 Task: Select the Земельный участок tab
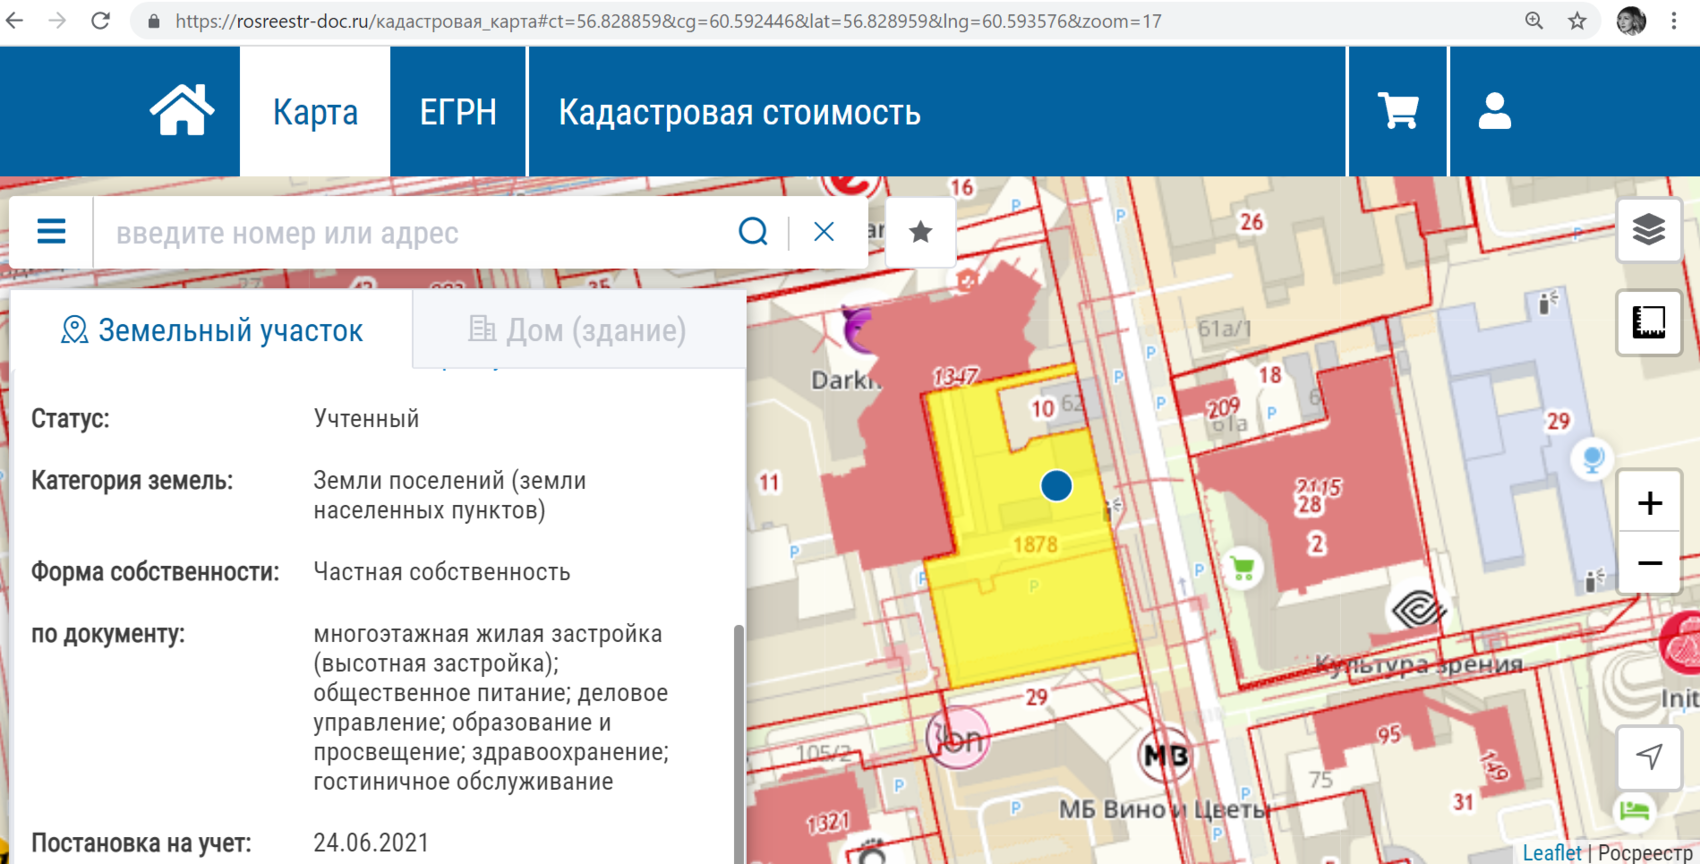pyautogui.click(x=212, y=330)
